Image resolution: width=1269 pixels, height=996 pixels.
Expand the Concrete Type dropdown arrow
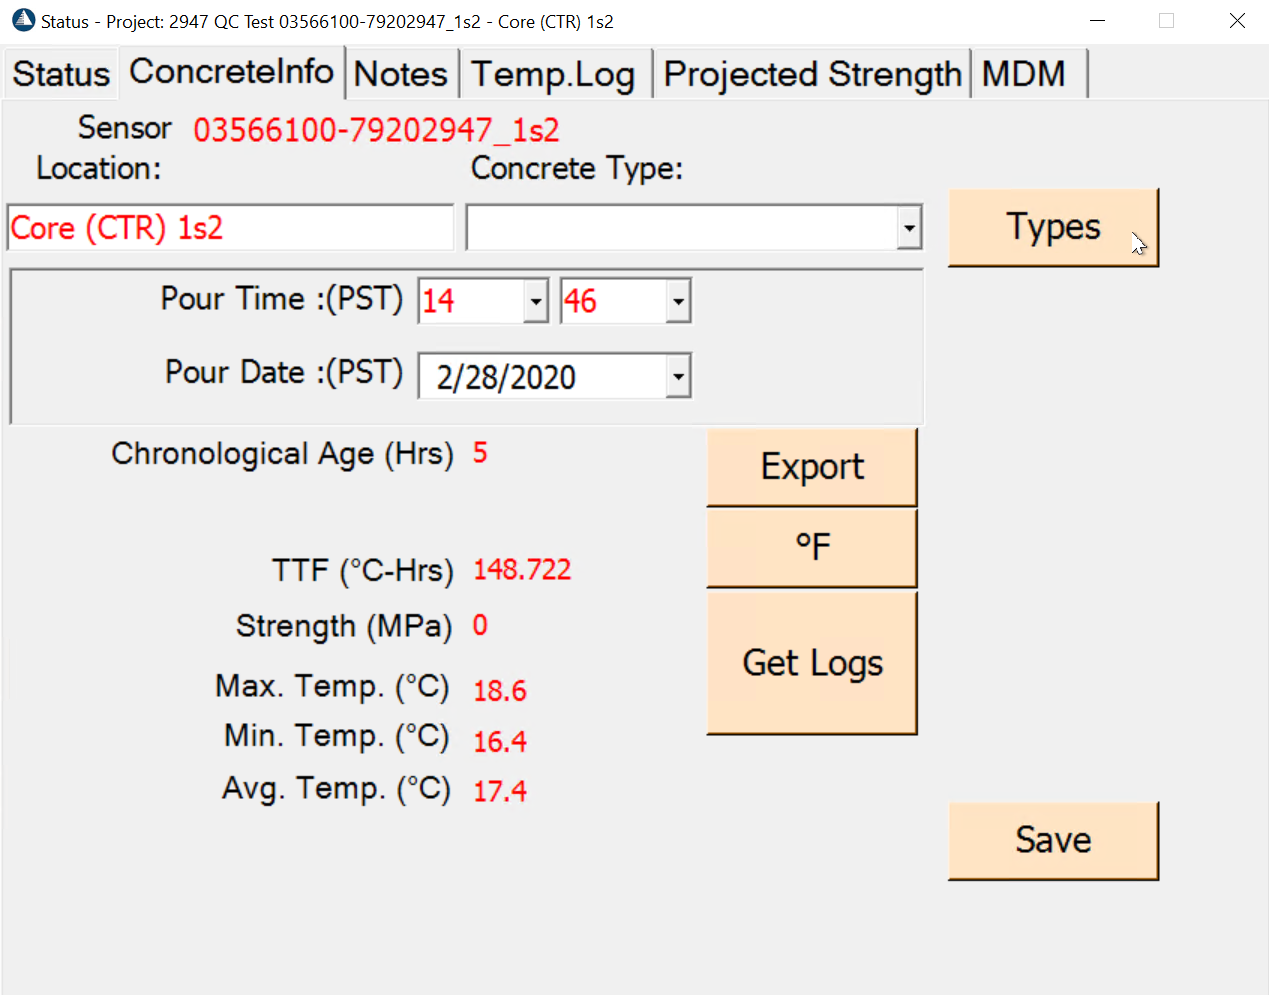click(x=908, y=228)
